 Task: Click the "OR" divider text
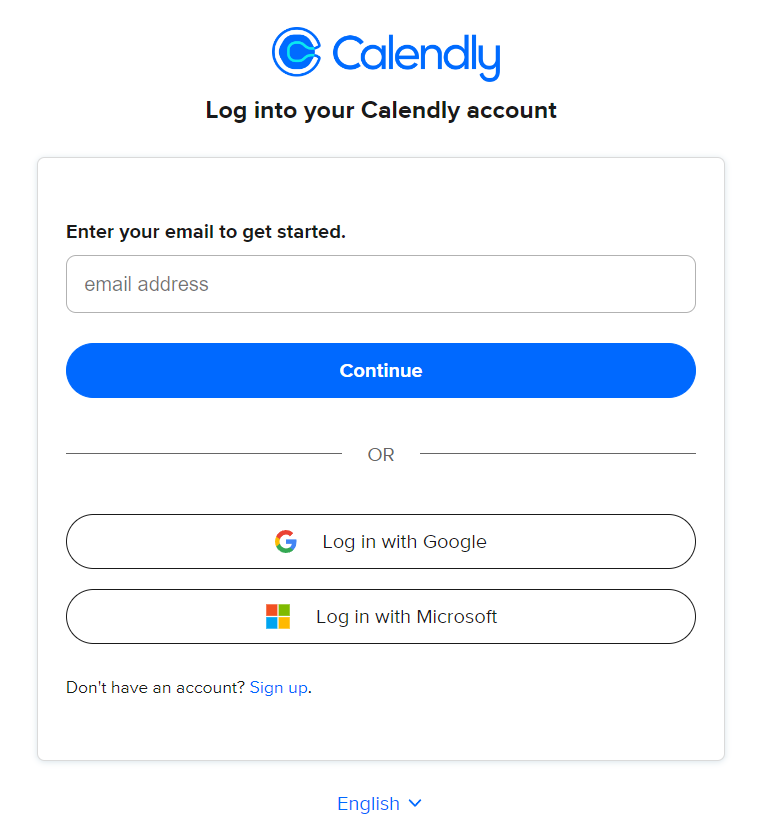[x=381, y=455]
